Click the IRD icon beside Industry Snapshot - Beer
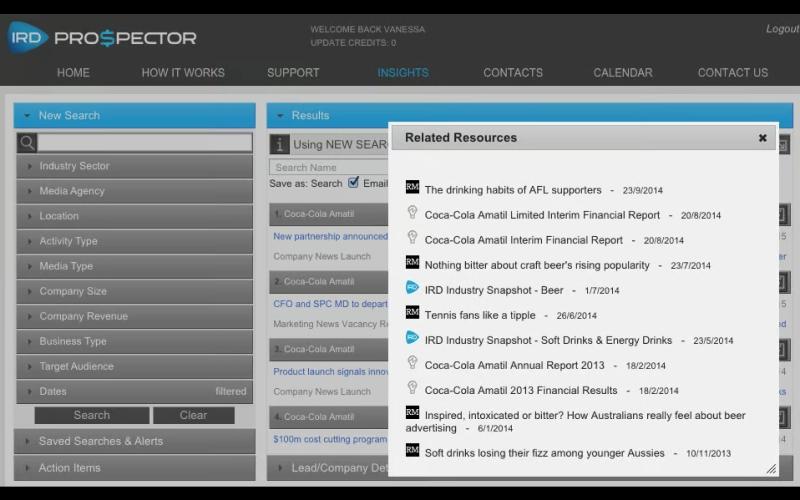Screen dimensions: 800x500 412,287
